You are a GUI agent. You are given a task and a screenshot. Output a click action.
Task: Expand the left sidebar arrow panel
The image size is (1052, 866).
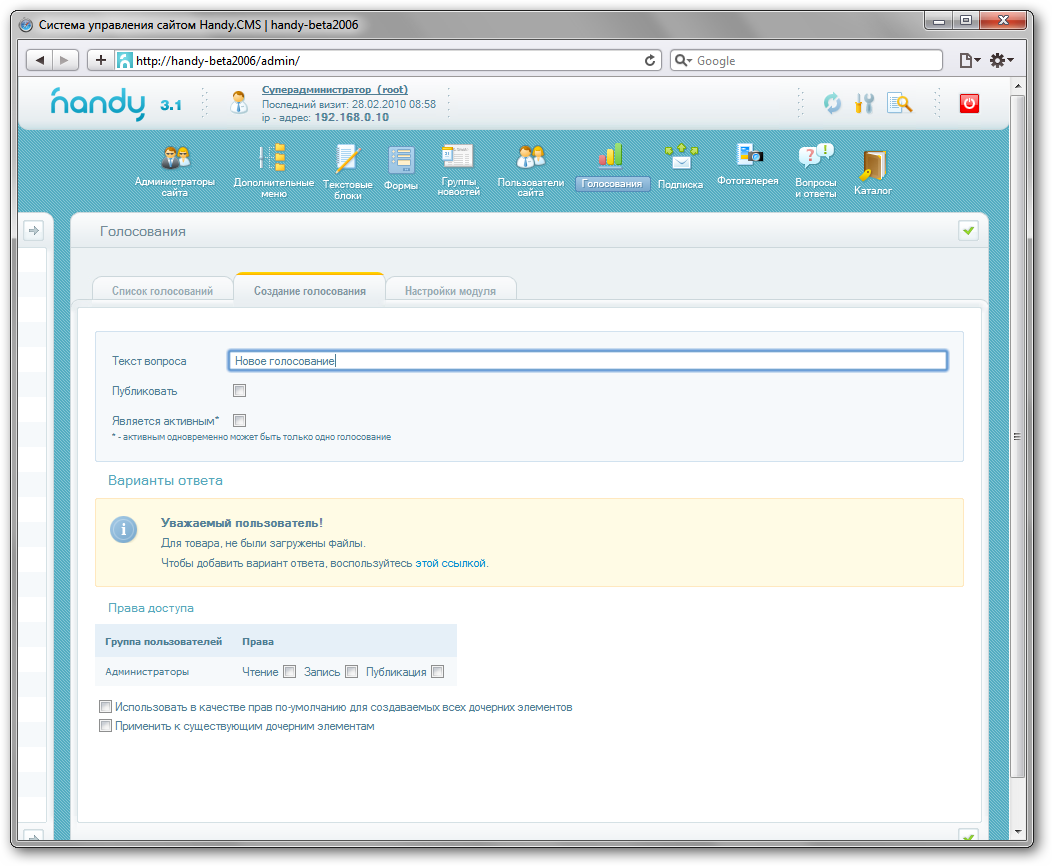(x=33, y=231)
